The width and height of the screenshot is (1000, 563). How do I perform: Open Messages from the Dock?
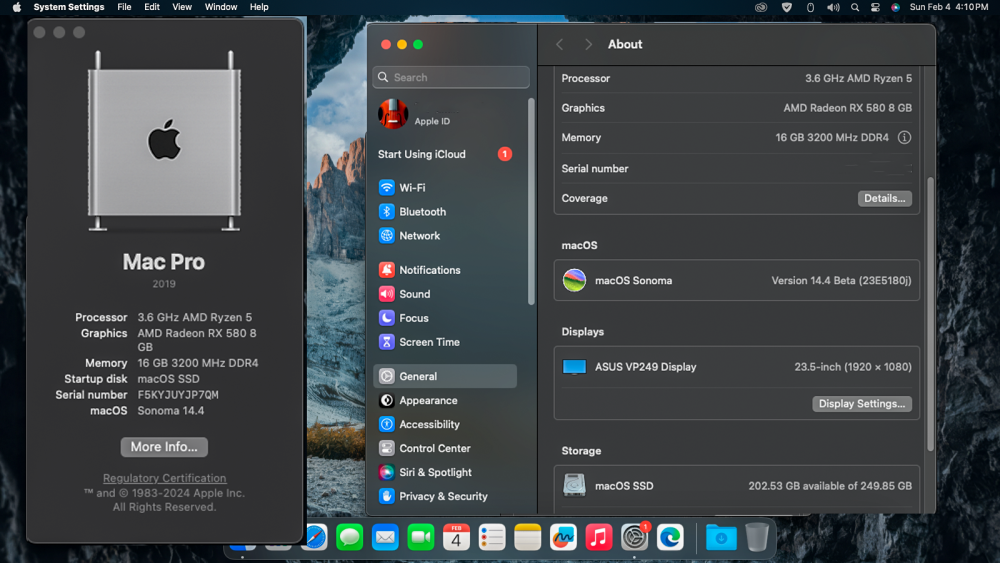coord(349,537)
